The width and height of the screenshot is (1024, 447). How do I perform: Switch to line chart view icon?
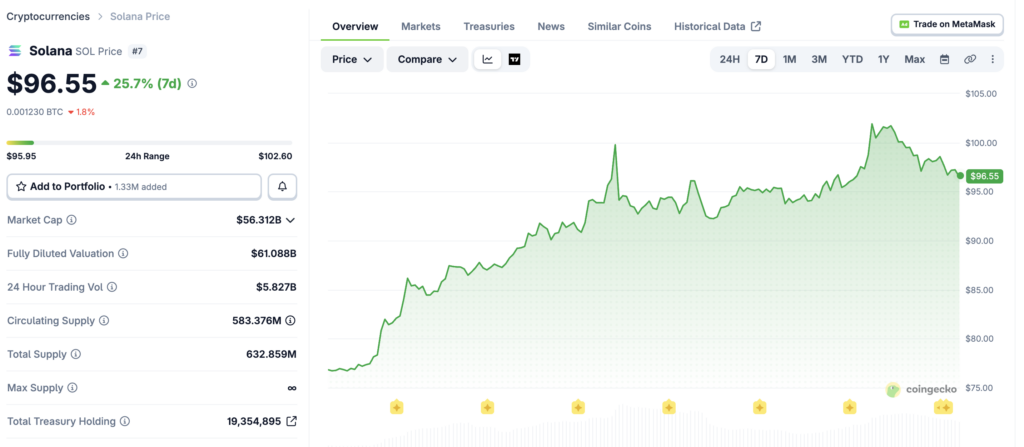pos(488,59)
